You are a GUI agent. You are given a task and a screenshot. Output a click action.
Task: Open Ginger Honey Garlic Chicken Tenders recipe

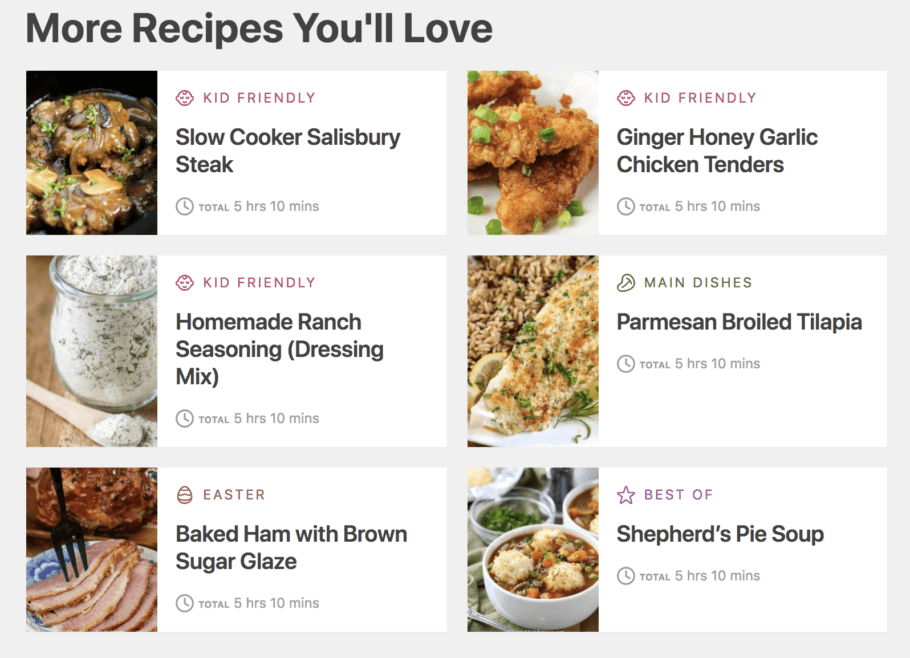click(717, 151)
